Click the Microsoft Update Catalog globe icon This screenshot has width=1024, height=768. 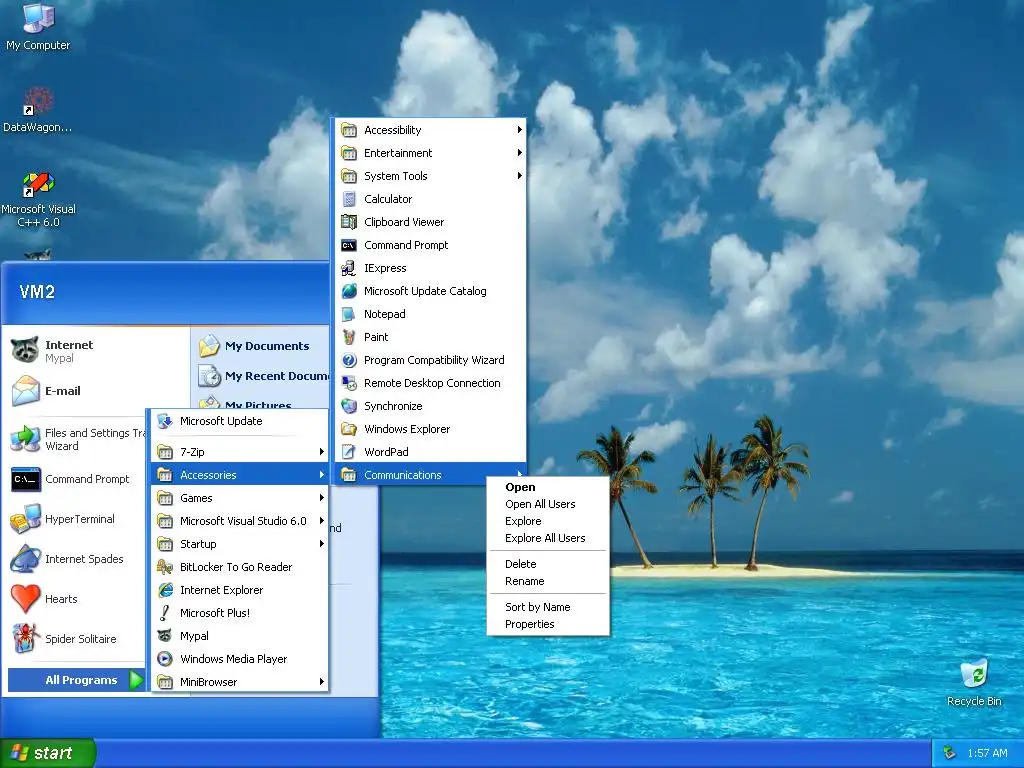[349, 291]
